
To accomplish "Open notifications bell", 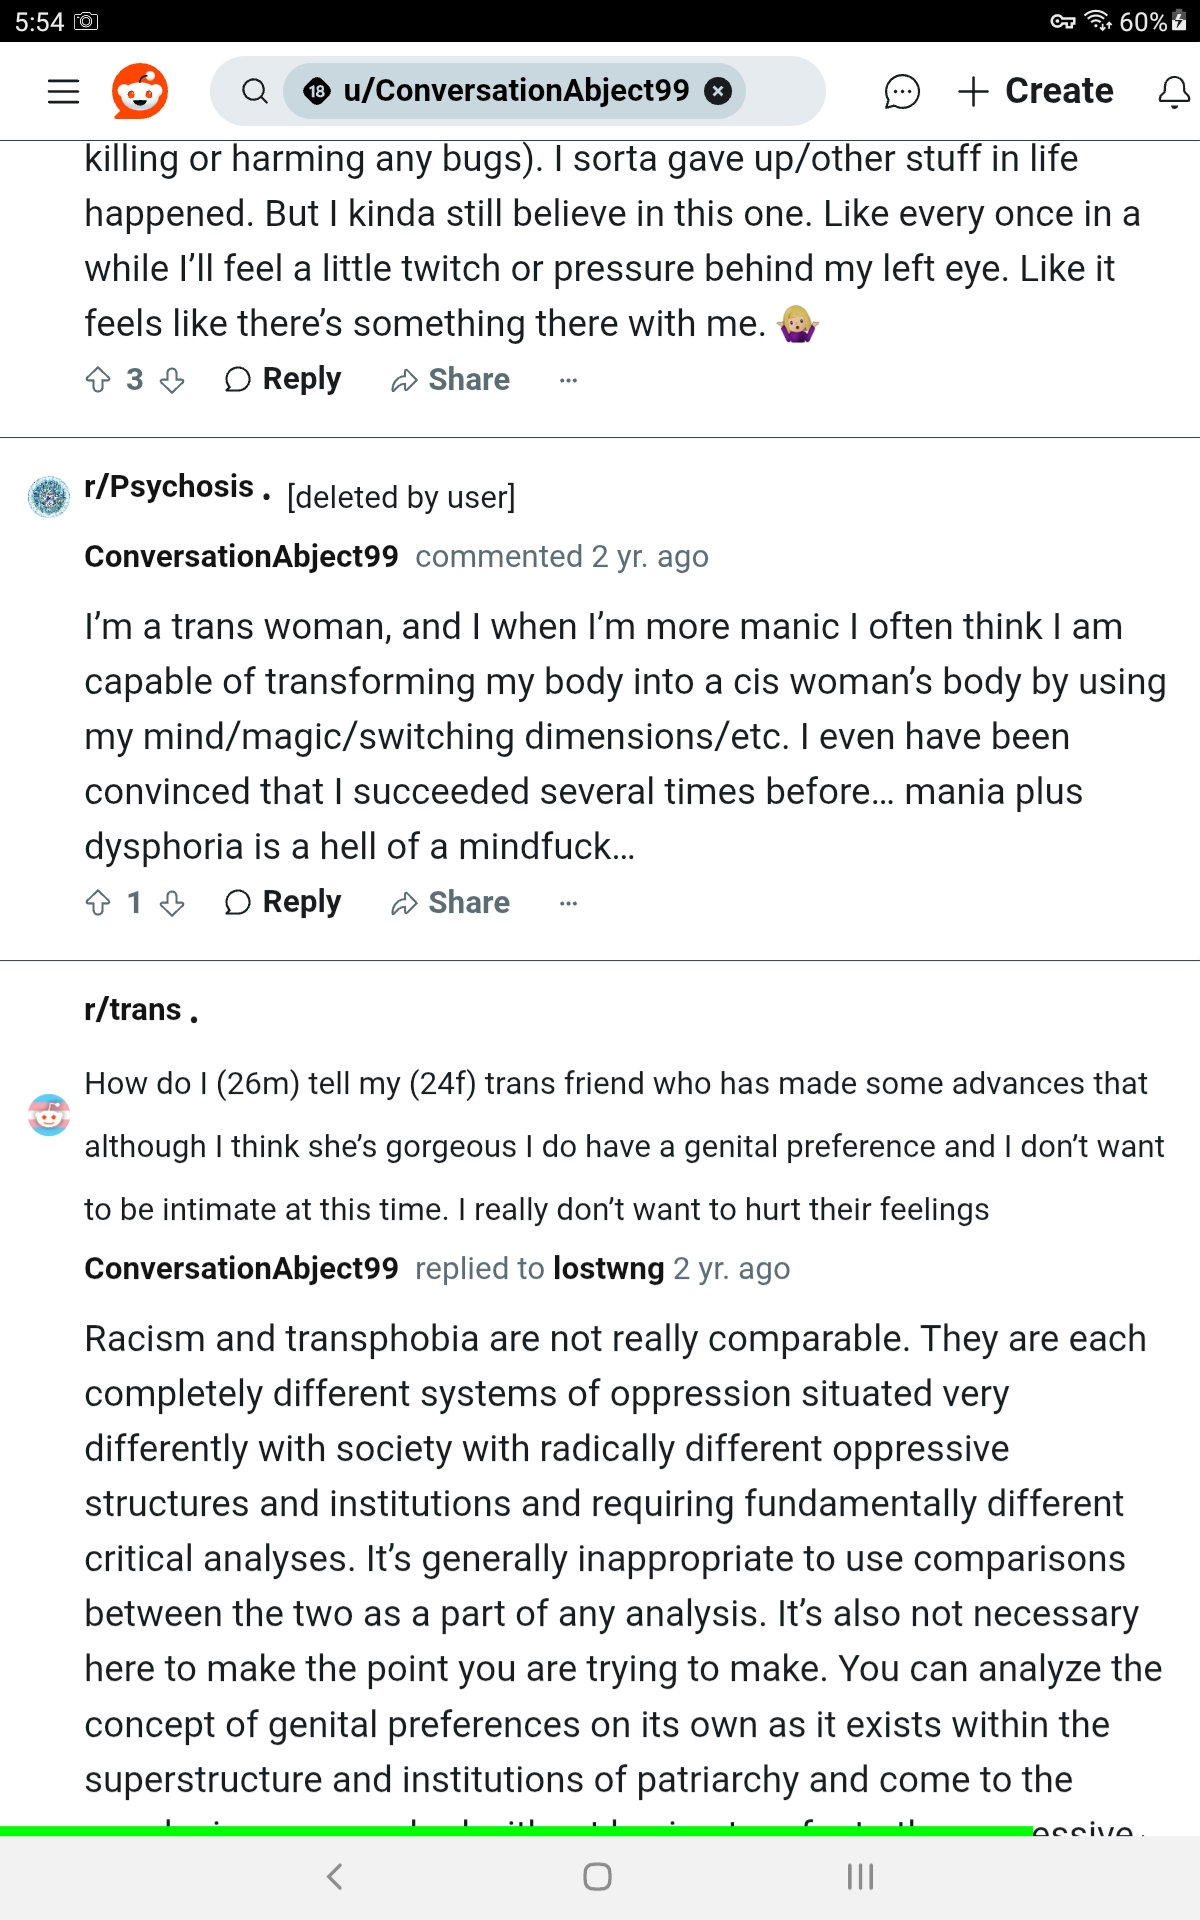I will pos(1173,91).
